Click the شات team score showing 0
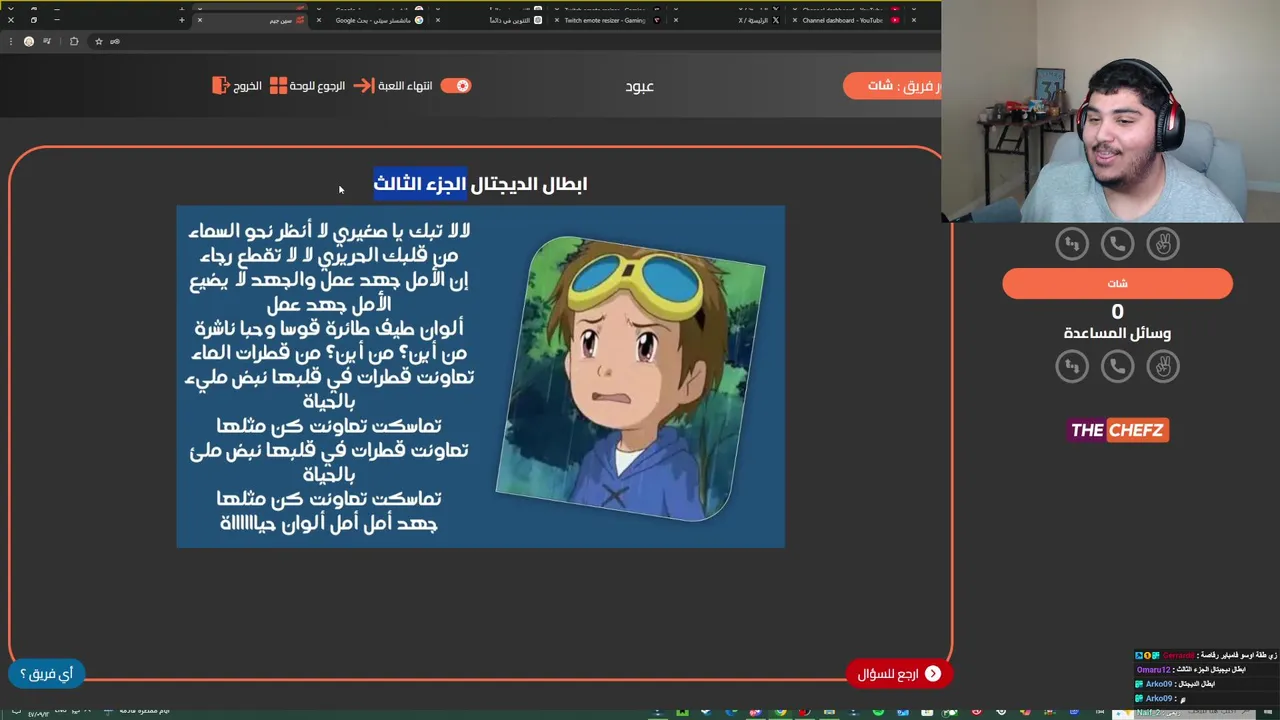The width and height of the screenshot is (1280, 720). 1117,312
